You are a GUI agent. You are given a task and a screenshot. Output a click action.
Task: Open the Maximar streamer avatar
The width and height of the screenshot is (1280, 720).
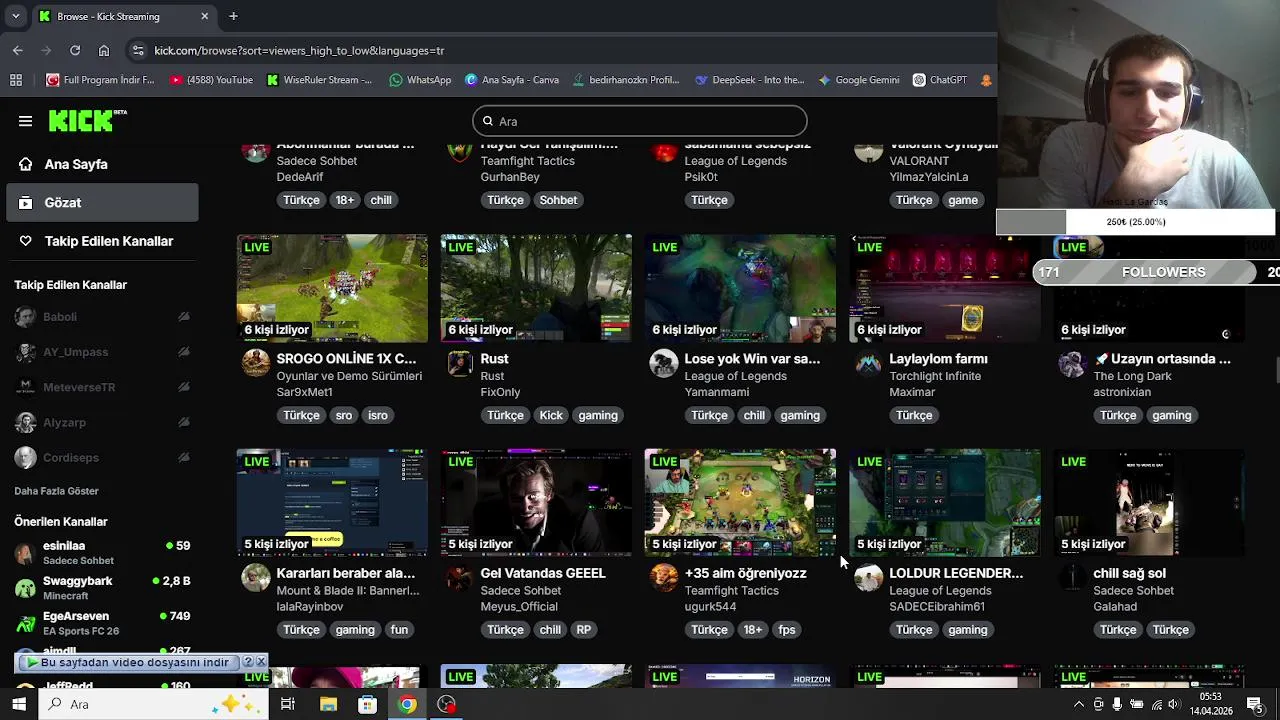[x=868, y=363]
